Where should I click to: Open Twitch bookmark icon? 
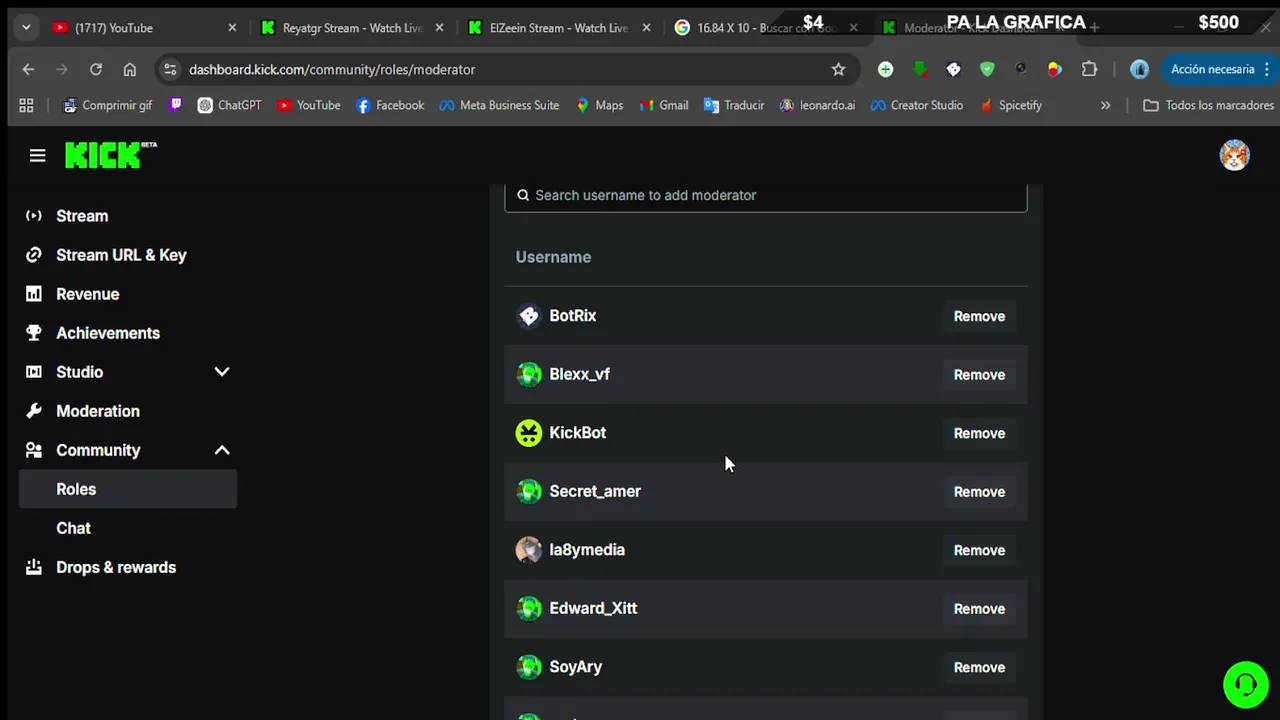[176, 105]
